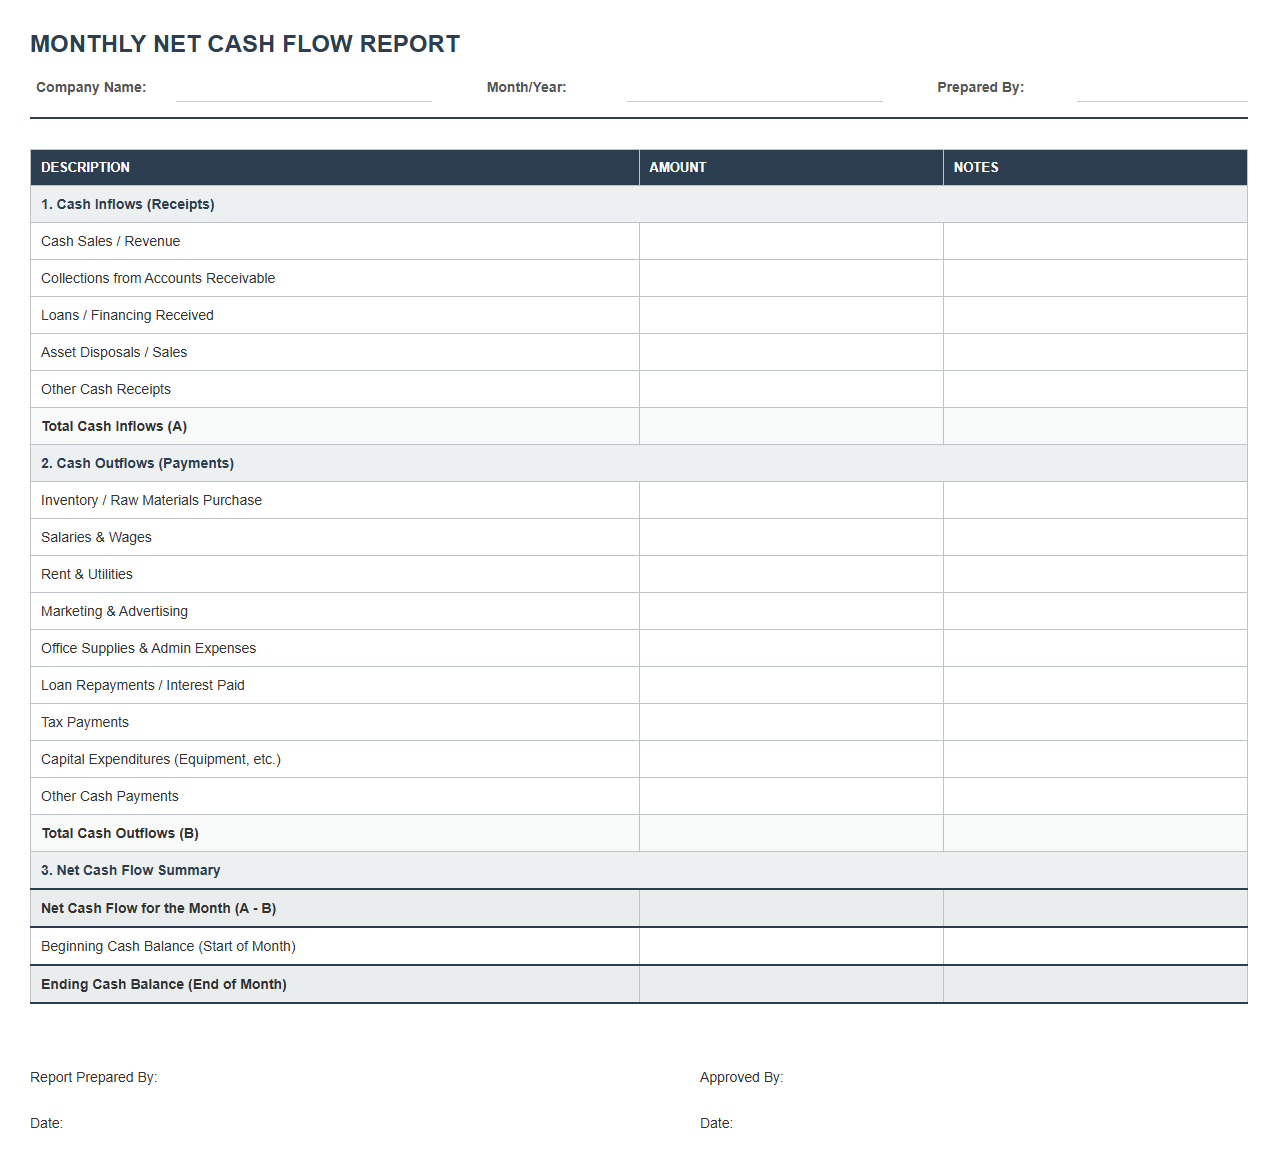Screen dimensions: 1278x1176
Task: Click 'Loan Repayments / Interest Paid' label
Action: point(143,685)
